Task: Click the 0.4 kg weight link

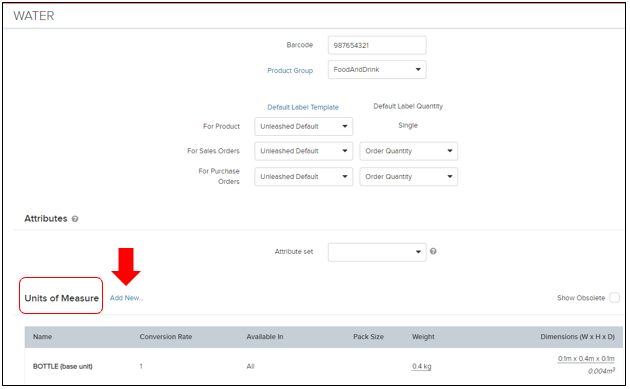Action: tap(421, 366)
